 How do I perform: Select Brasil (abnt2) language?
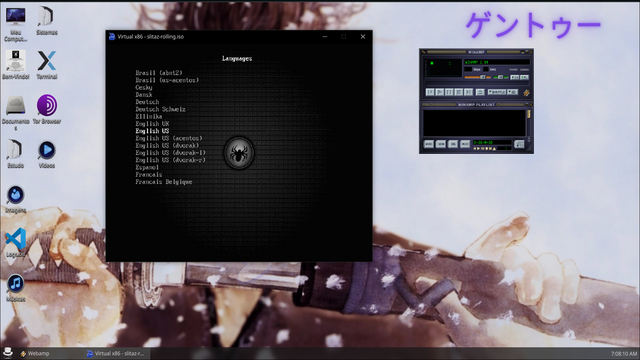point(159,73)
